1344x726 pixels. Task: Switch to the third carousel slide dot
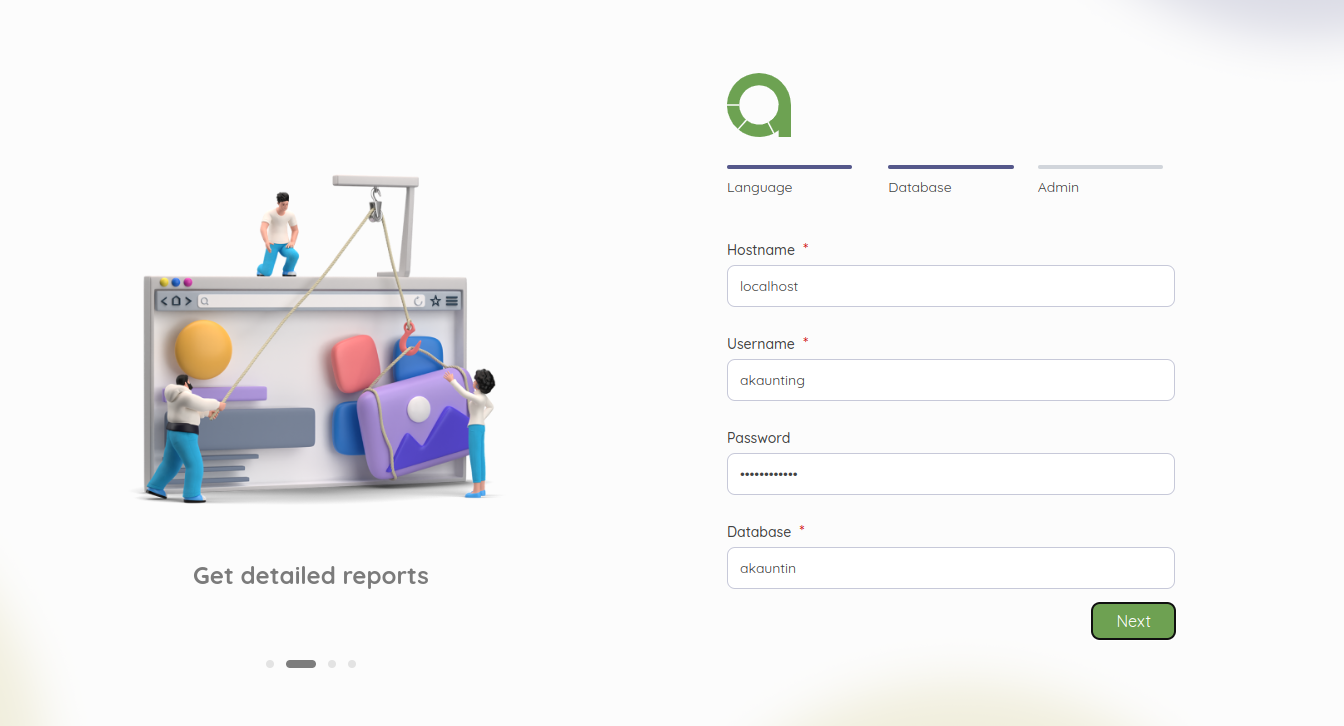pyautogui.click(x=332, y=664)
